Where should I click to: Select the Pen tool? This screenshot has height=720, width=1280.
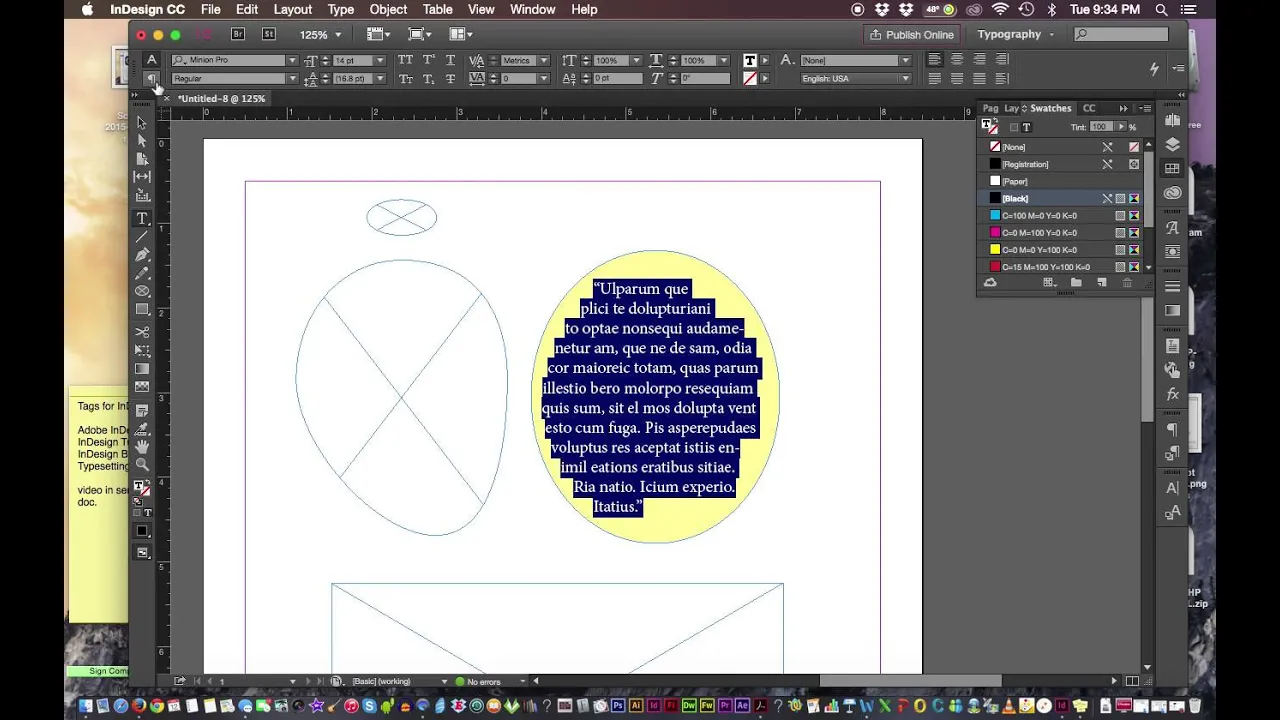[x=142, y=255]
